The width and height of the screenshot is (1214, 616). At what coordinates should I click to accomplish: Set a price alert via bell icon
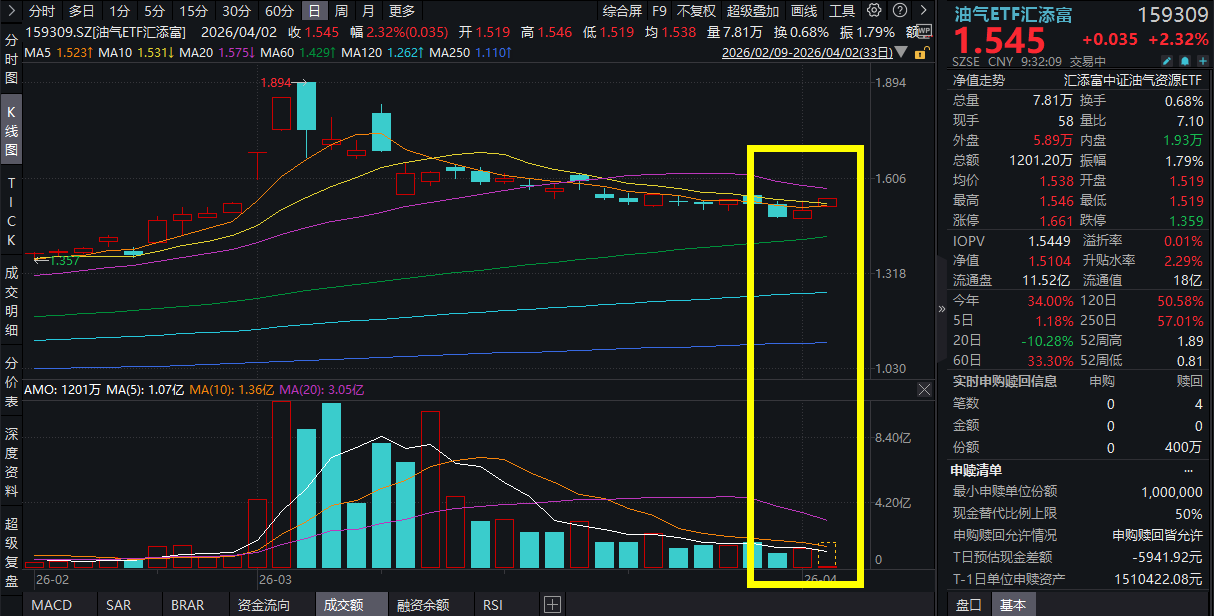click(x=1184, y=61)
